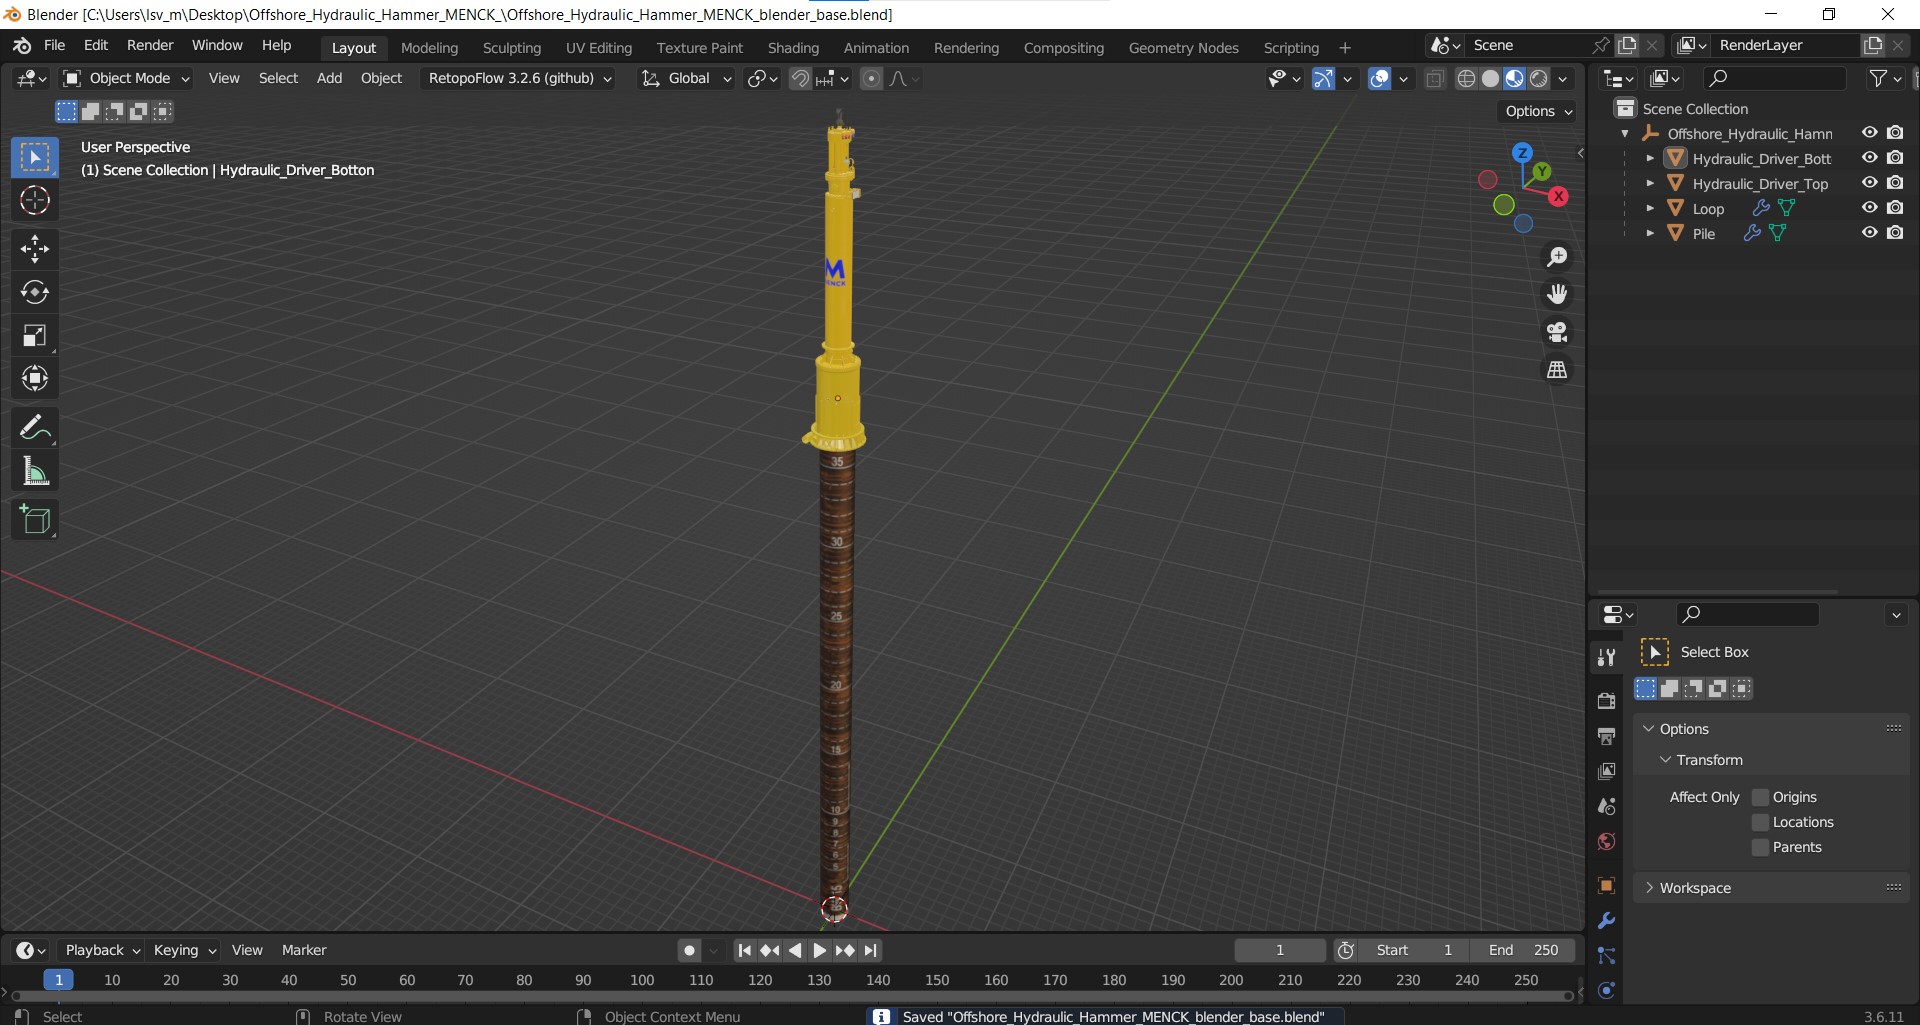Open the Object Mode dropdown
This screenshot has height=1025, width=1920.
[x=126, y=78]
